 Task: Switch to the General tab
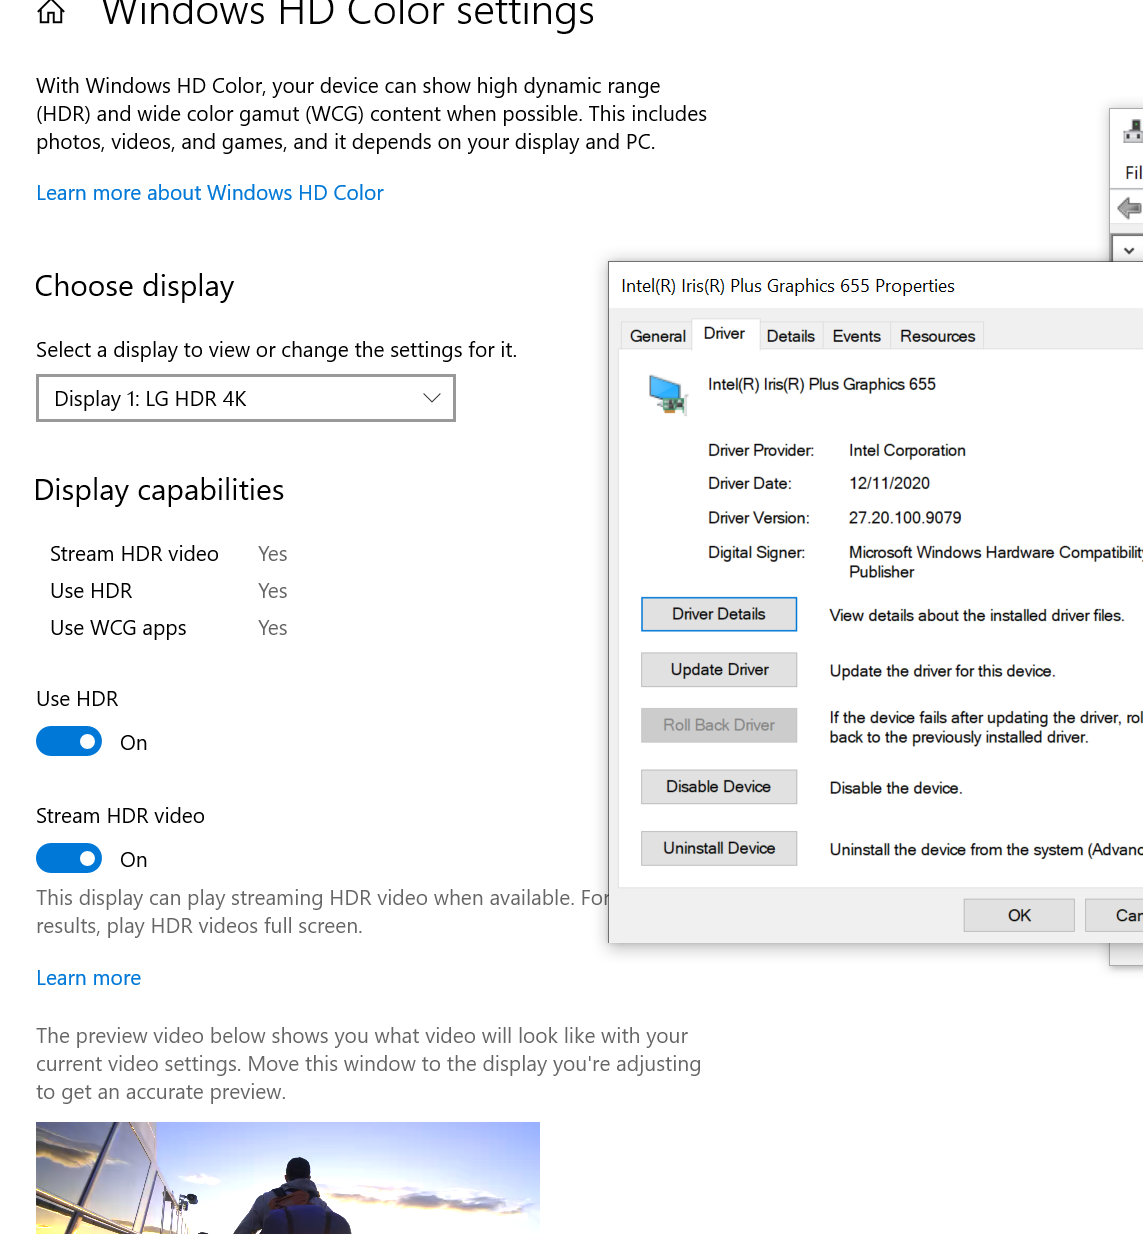(656, 336)
